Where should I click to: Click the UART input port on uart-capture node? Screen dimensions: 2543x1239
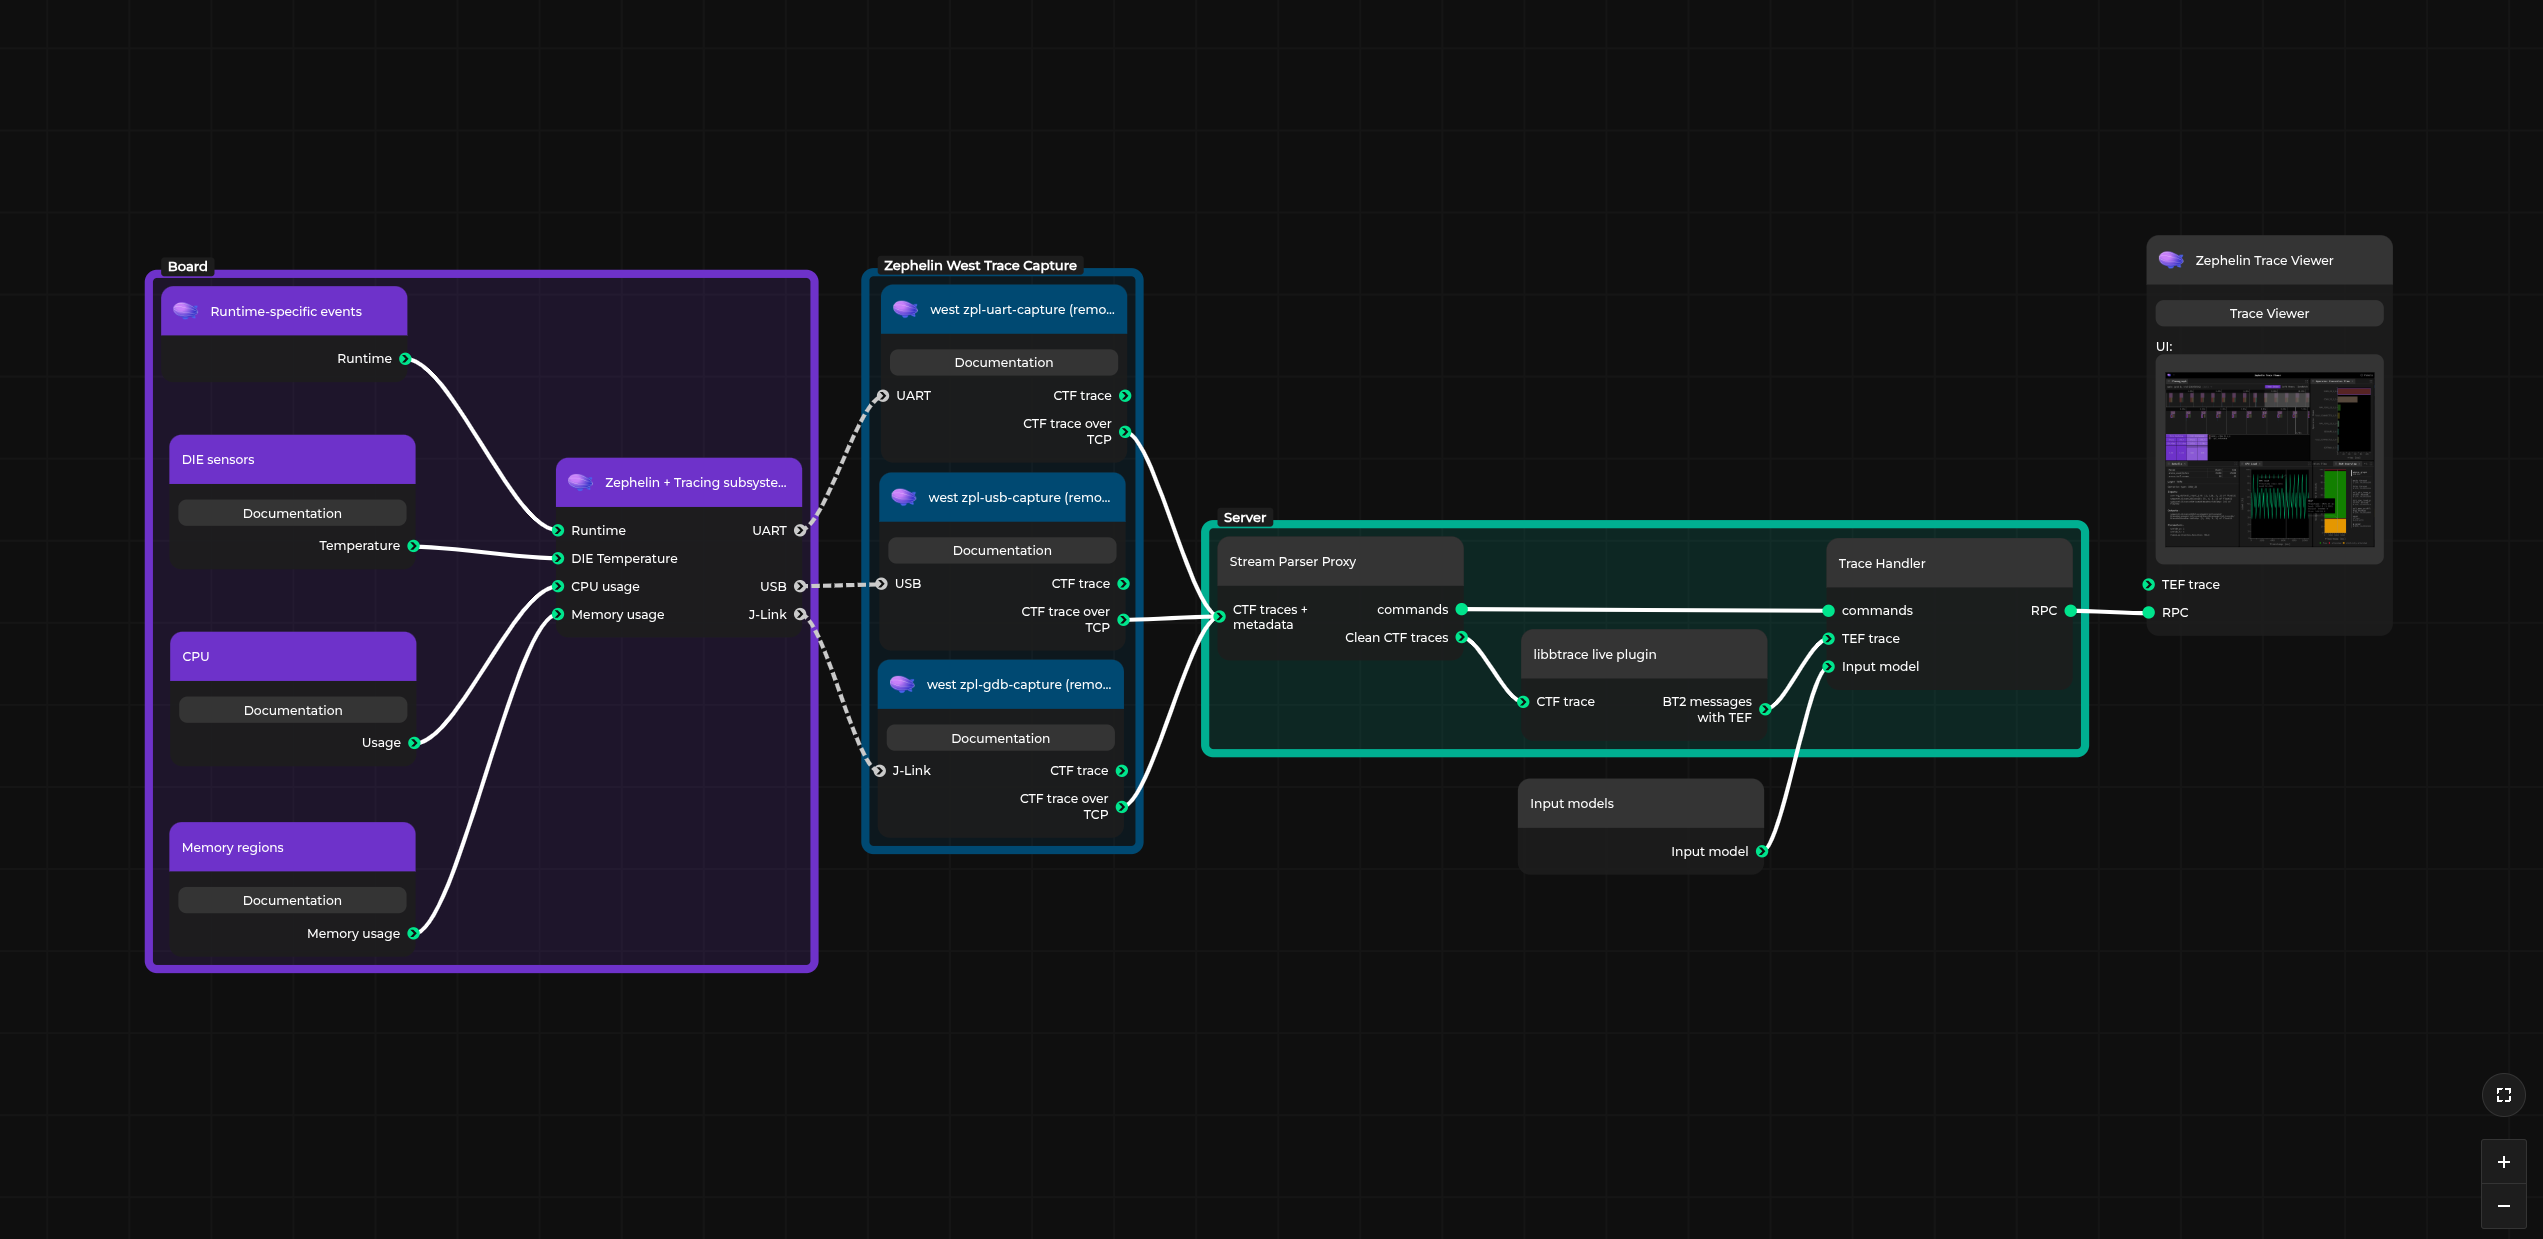click(882, 396)
